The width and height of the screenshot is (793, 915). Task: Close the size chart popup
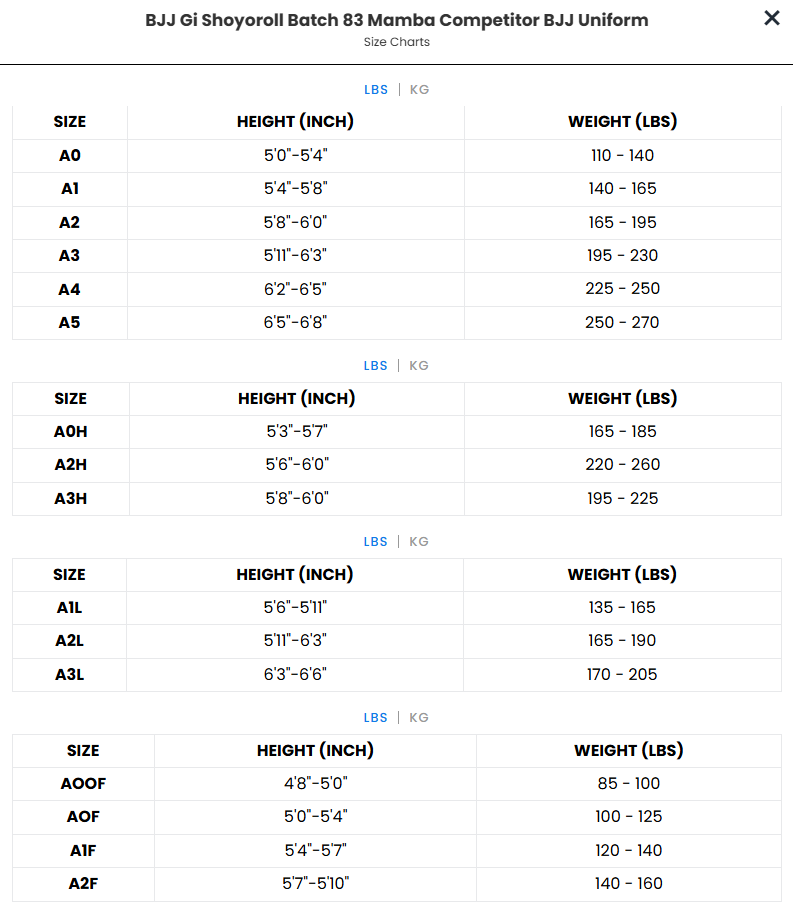771,18
